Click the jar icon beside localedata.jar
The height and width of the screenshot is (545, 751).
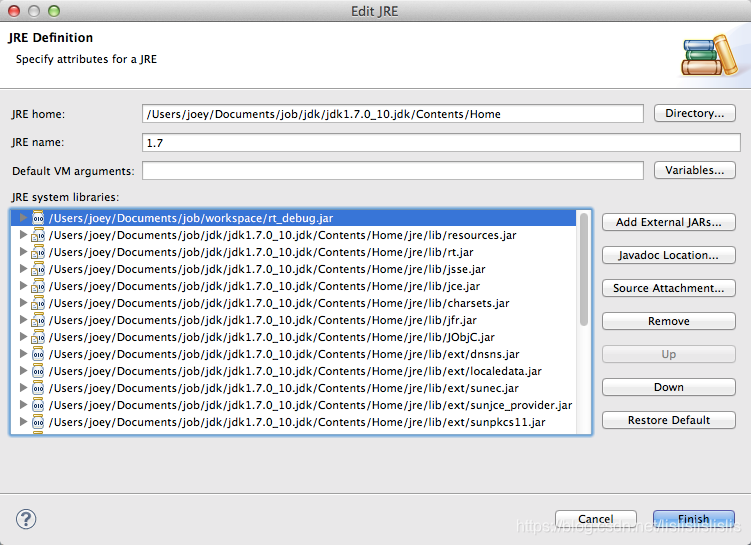[x=38, y=371]
